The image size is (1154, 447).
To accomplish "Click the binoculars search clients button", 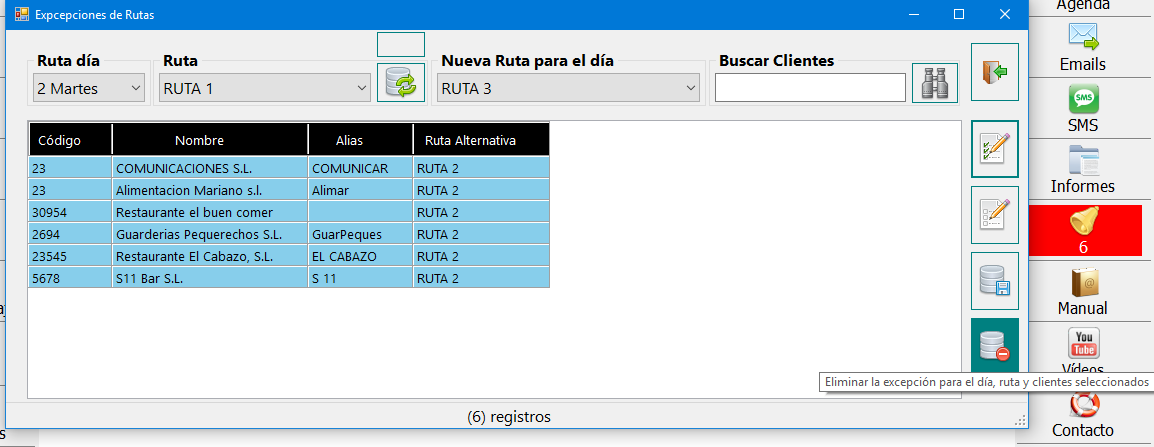I will pos(935,82).
